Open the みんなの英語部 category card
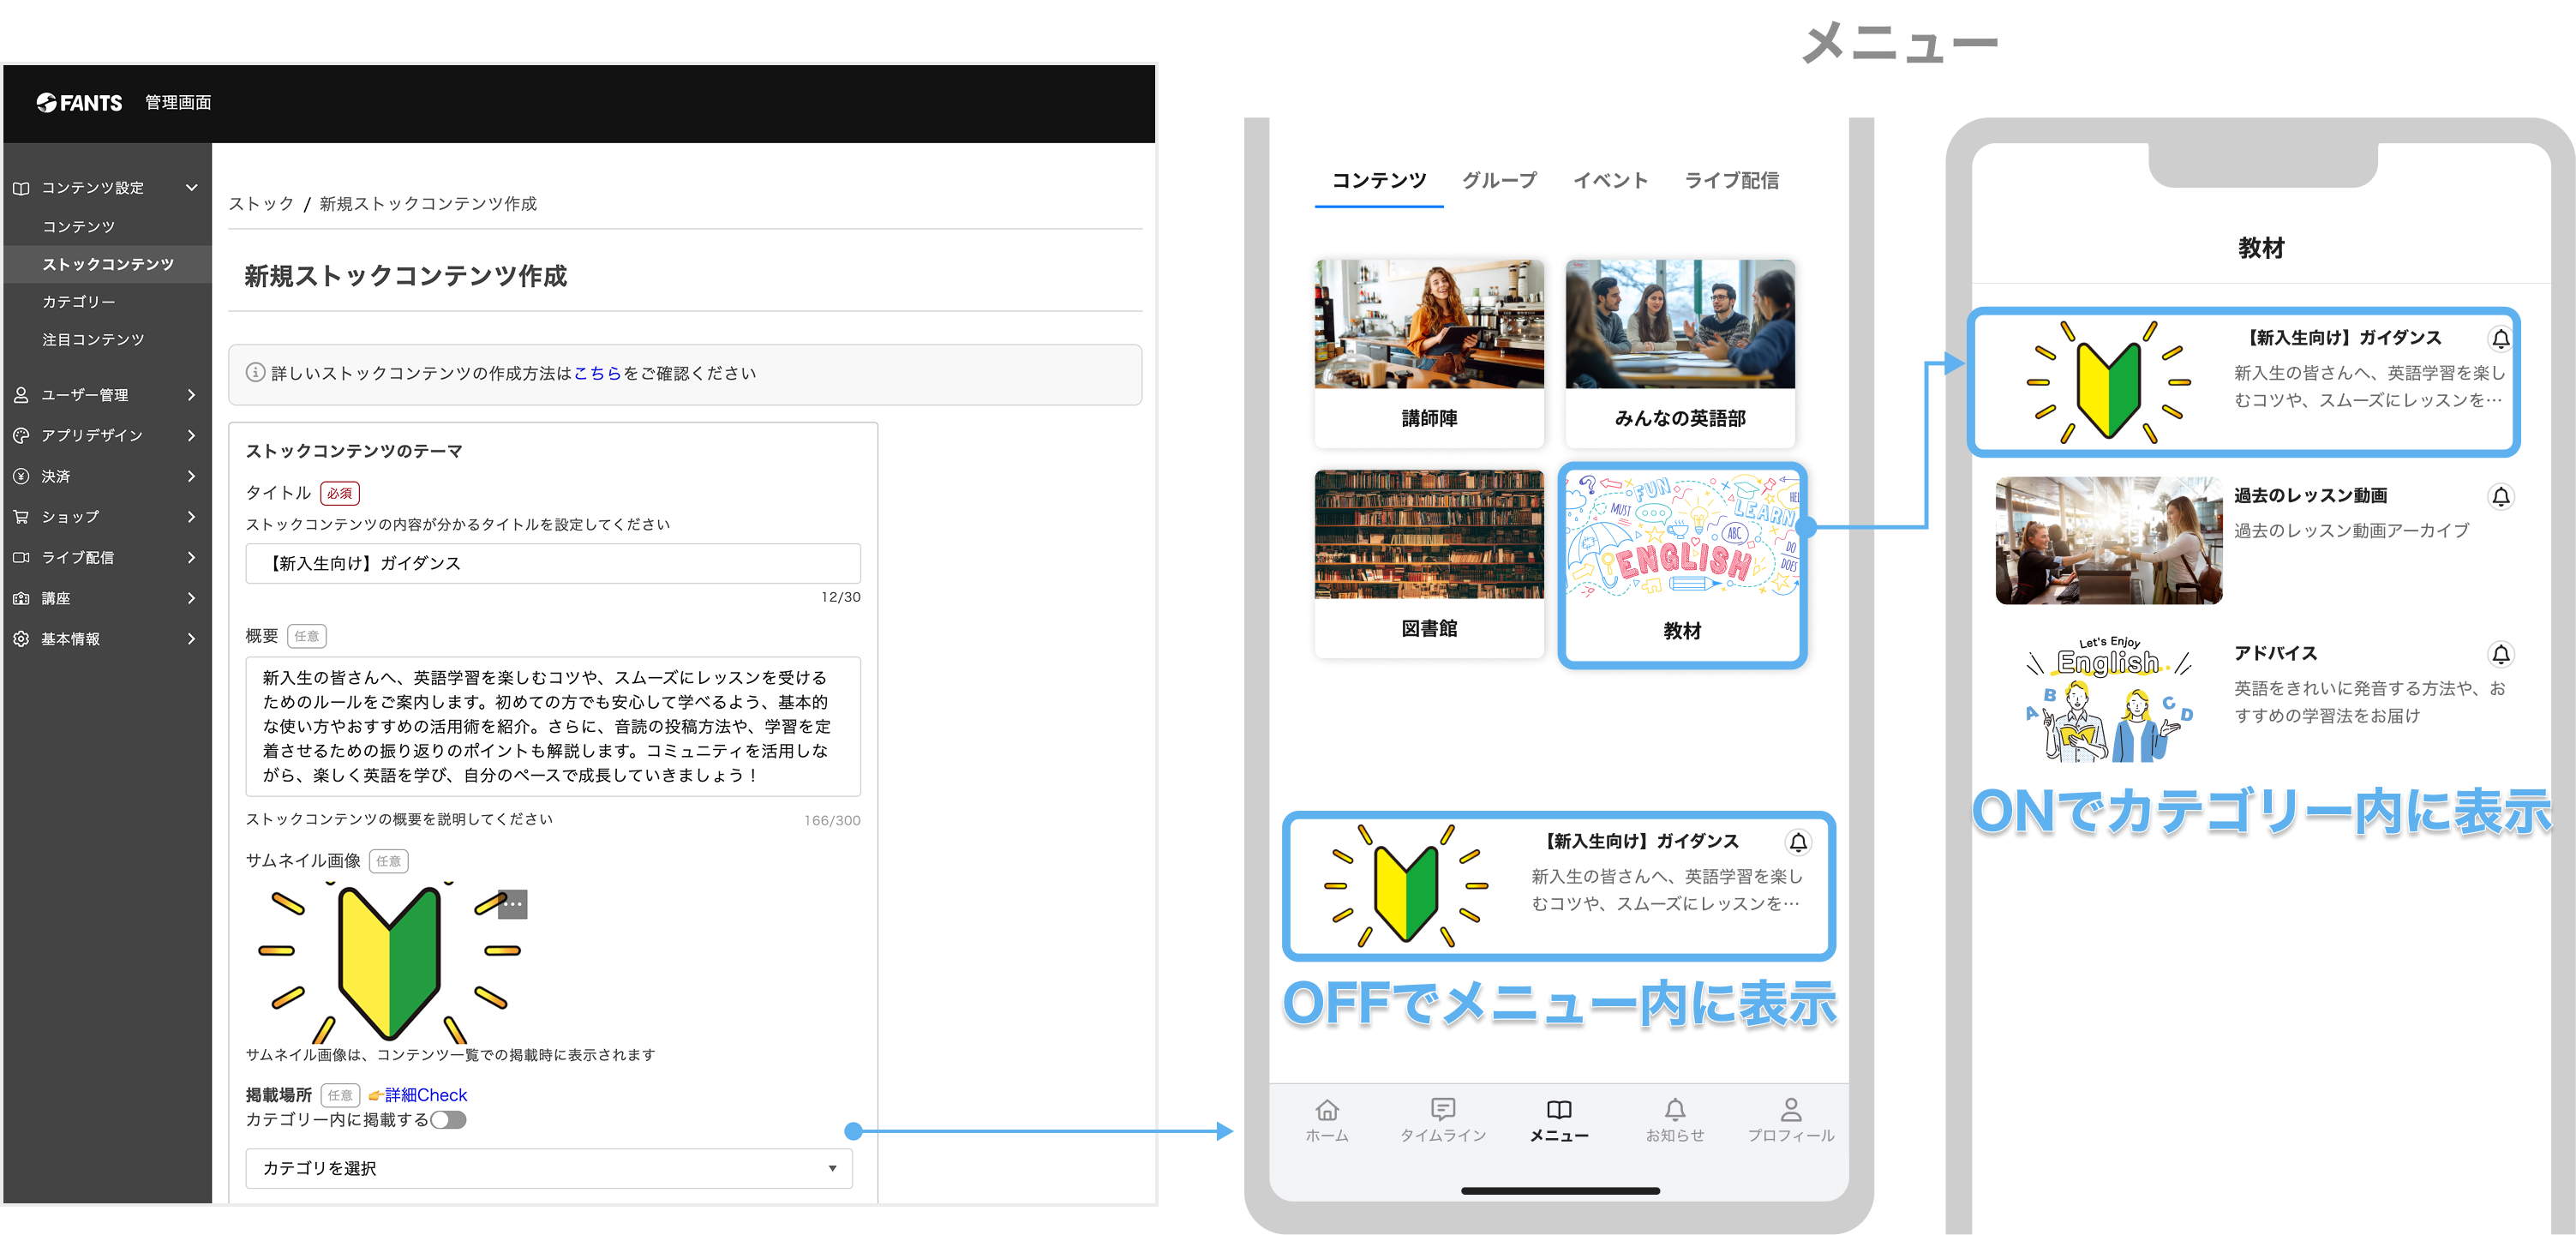This screenshot has width=2576, height=1235. (x=1680, y=353)
